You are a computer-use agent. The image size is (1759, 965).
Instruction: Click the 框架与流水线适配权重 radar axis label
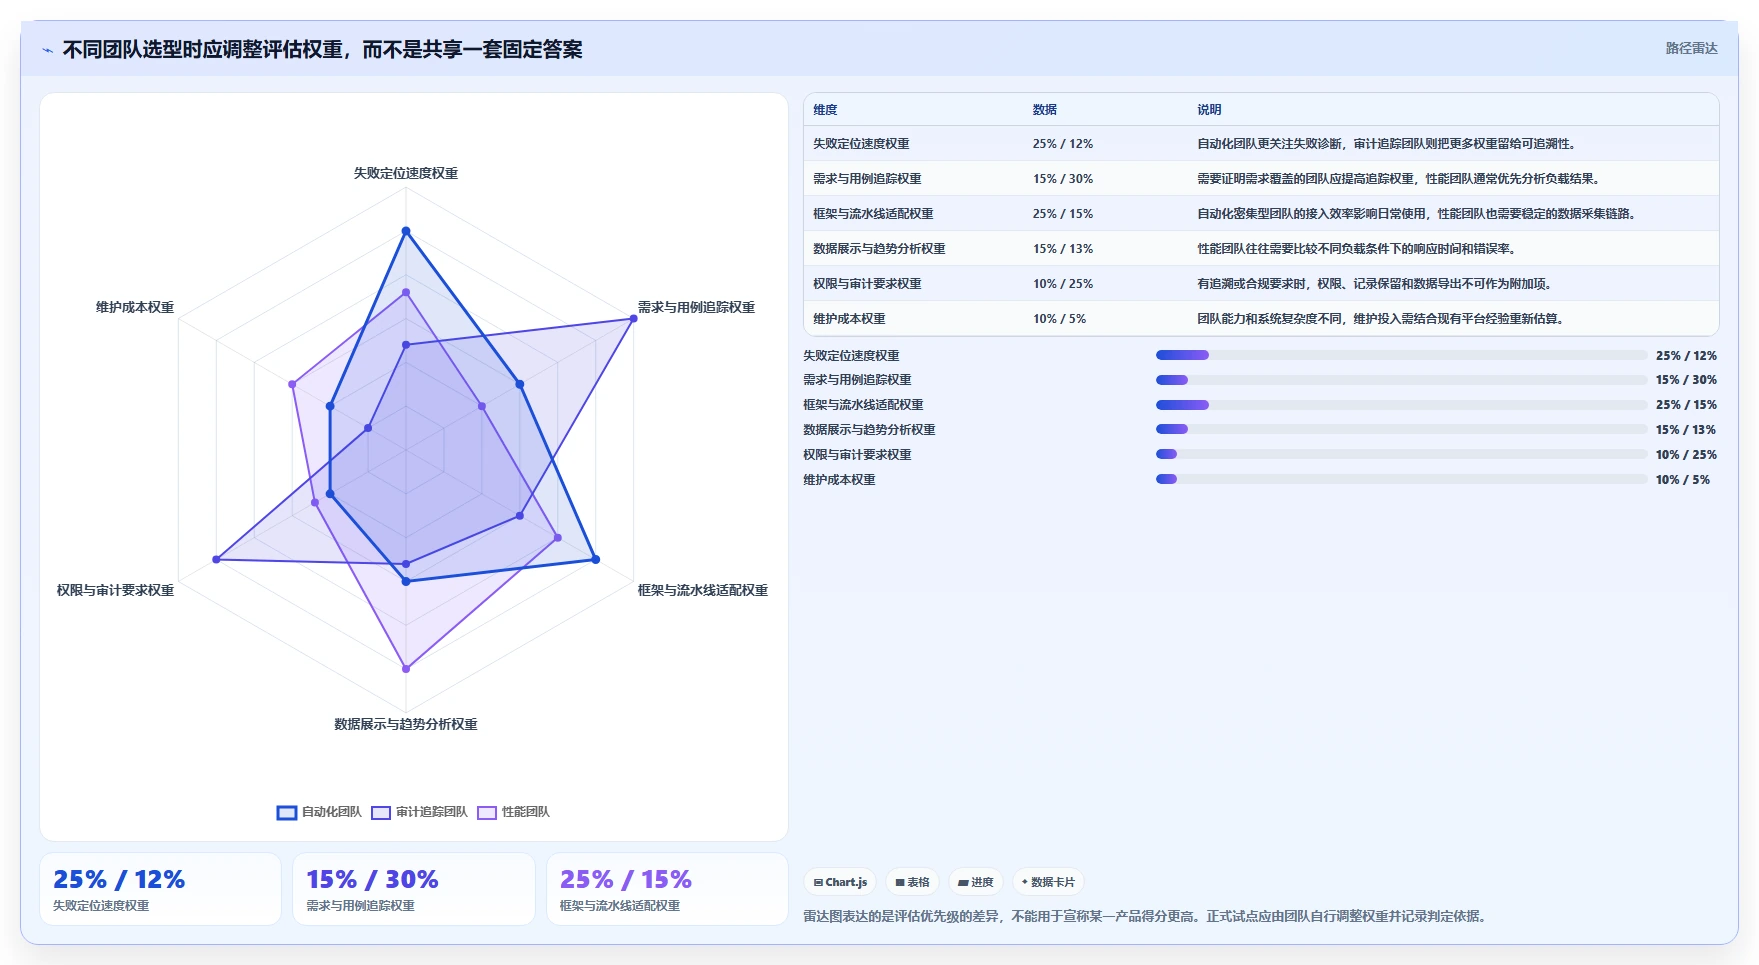[x=702, y=590]
